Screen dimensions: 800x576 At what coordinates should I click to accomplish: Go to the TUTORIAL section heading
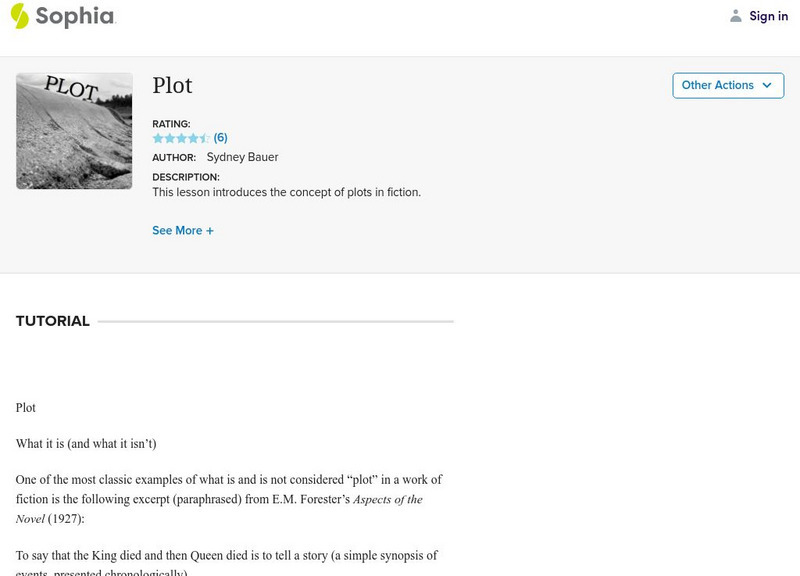click(x=53, y=321)
